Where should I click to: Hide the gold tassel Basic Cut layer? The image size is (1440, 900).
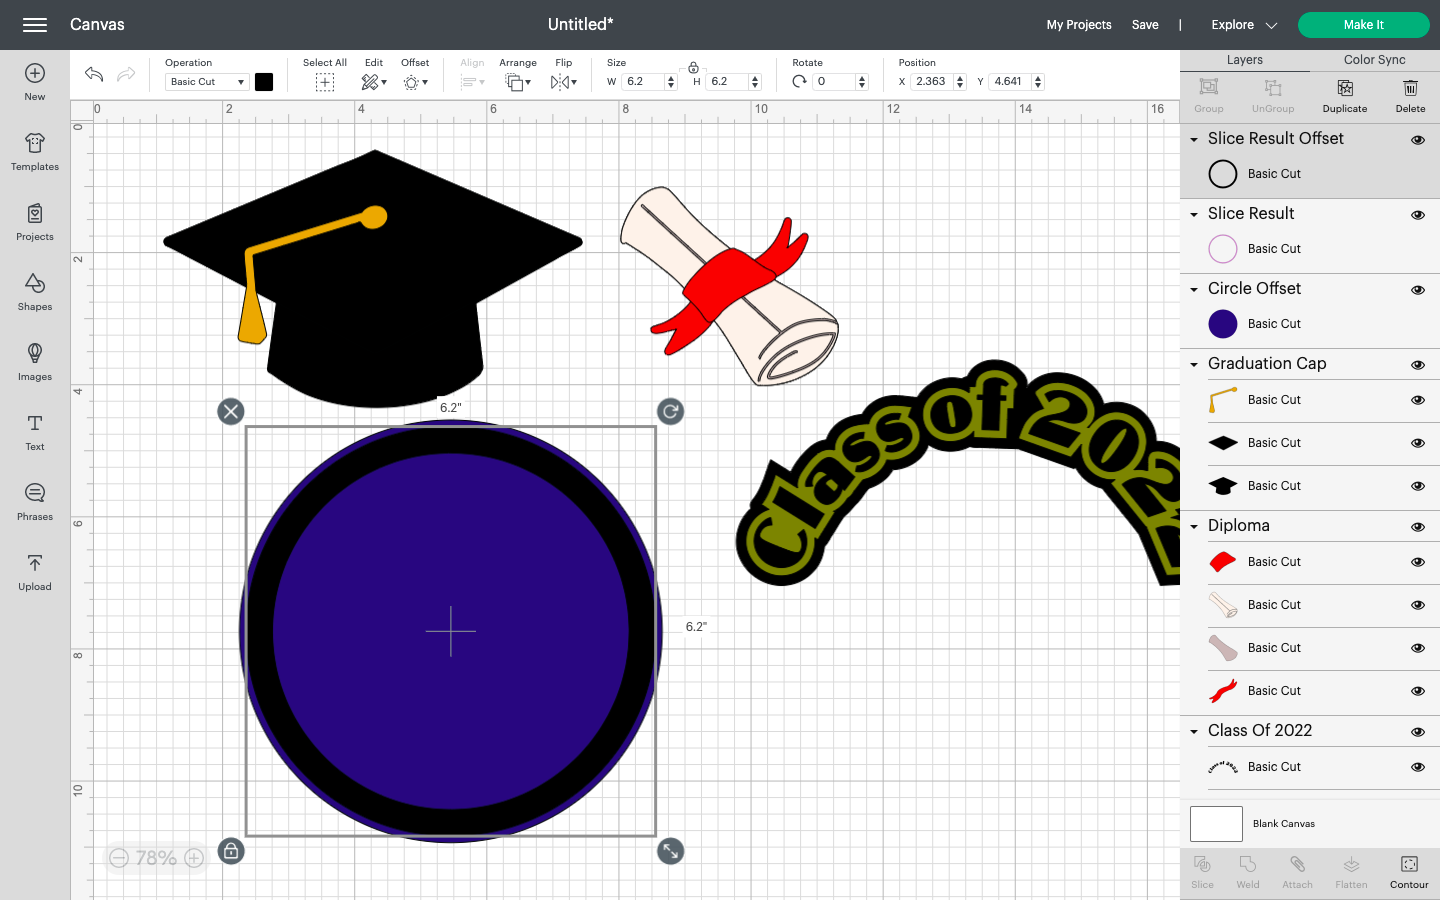[1418, 400]
